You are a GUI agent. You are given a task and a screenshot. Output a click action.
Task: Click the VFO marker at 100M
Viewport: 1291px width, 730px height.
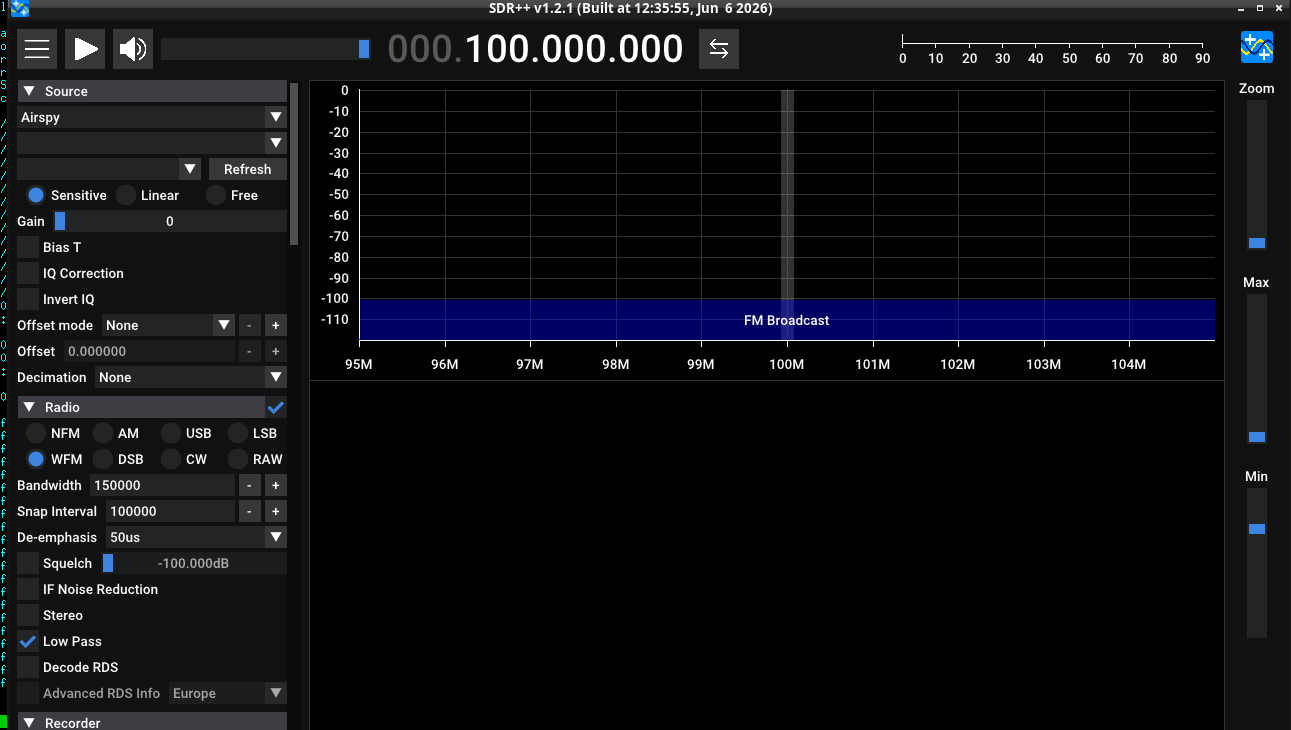(x=787, y=215)
